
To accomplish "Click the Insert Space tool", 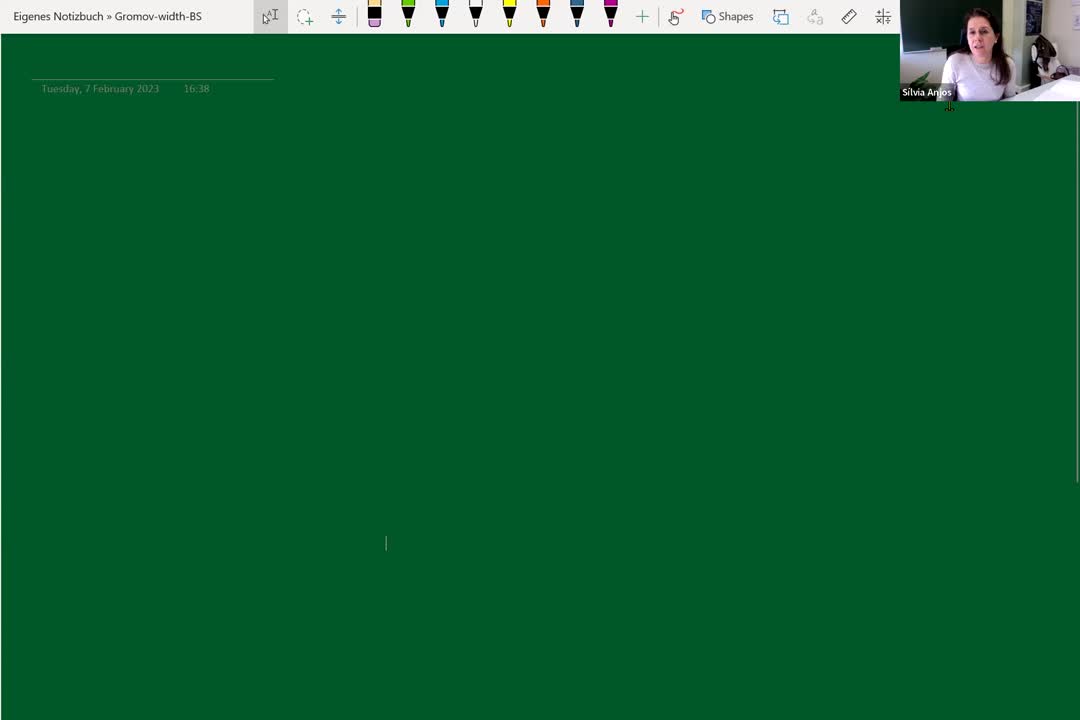I will 339,17.
